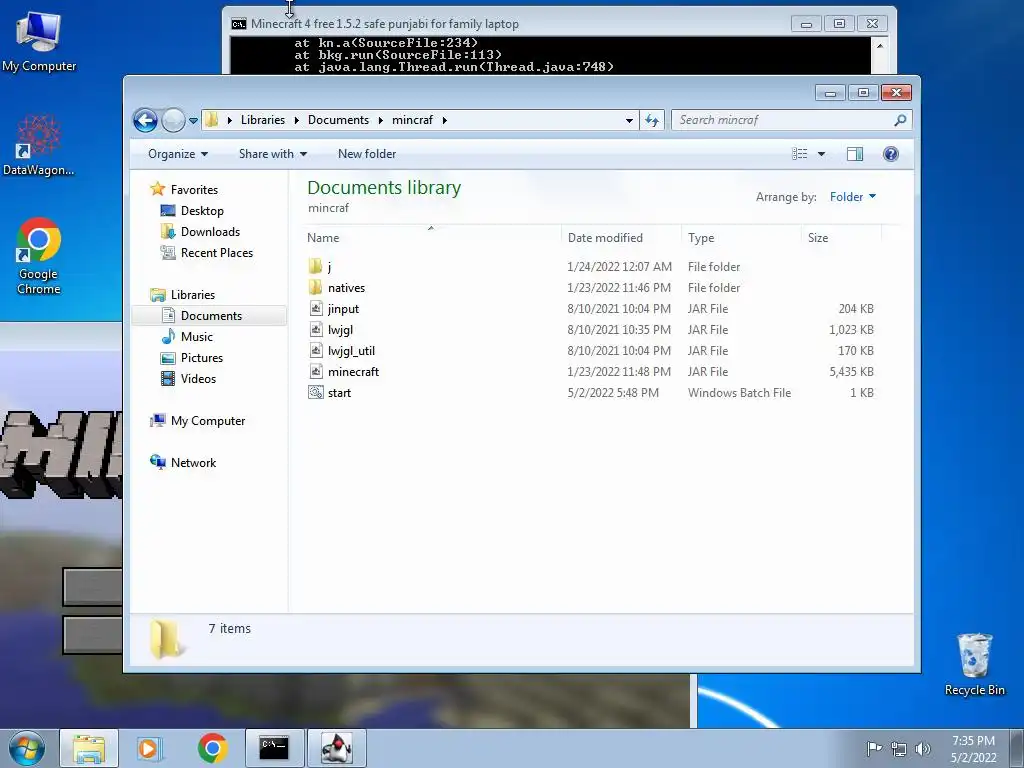Image resolution: width=1024 pixels, height=768 pixels.
Task: Switch to the Java application taskbar button
Action: [337, 748]
